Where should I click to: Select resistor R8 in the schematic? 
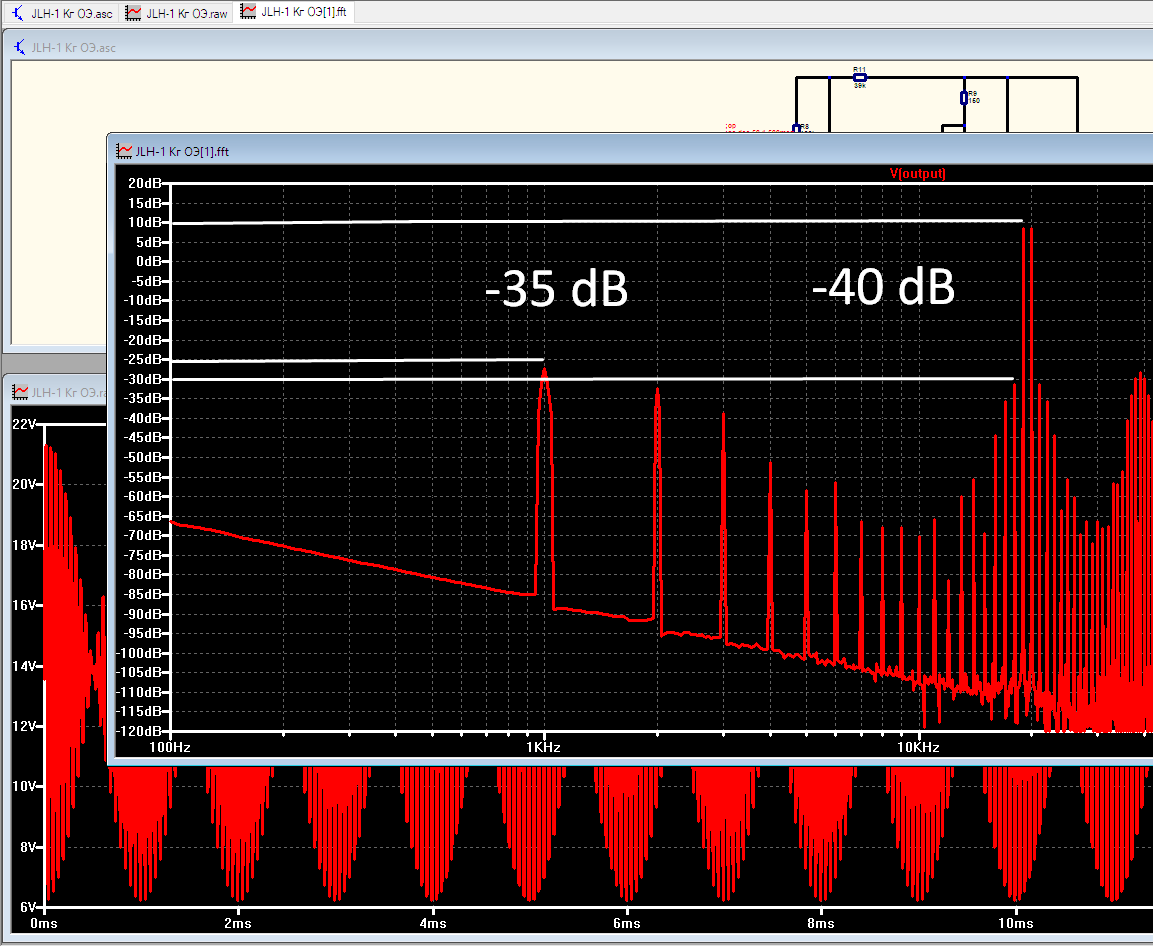tap(797, 128)
